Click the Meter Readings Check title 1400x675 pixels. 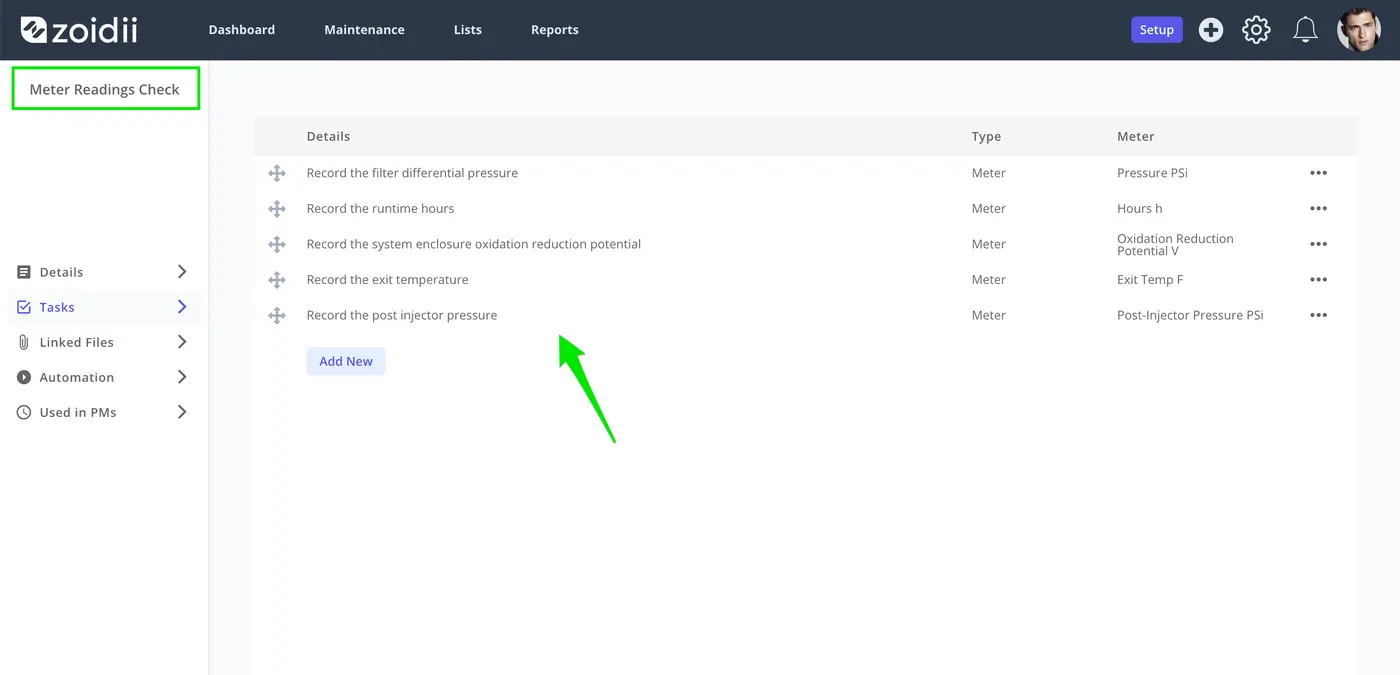pos(105,89)
